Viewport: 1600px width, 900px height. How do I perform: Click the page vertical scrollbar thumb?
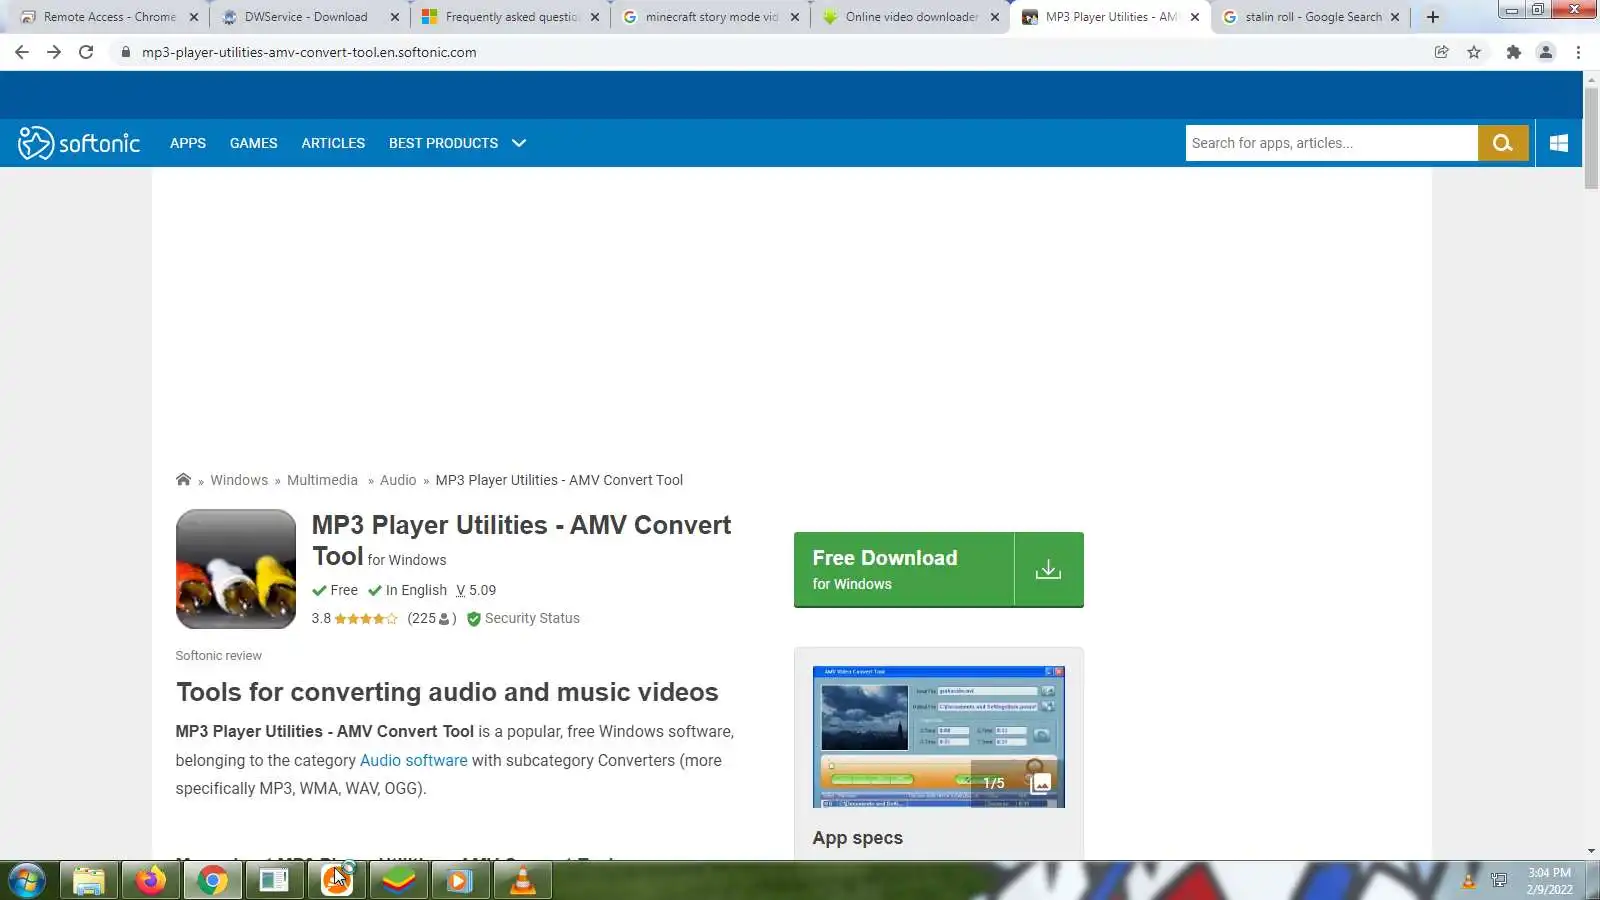(1591, 137)
